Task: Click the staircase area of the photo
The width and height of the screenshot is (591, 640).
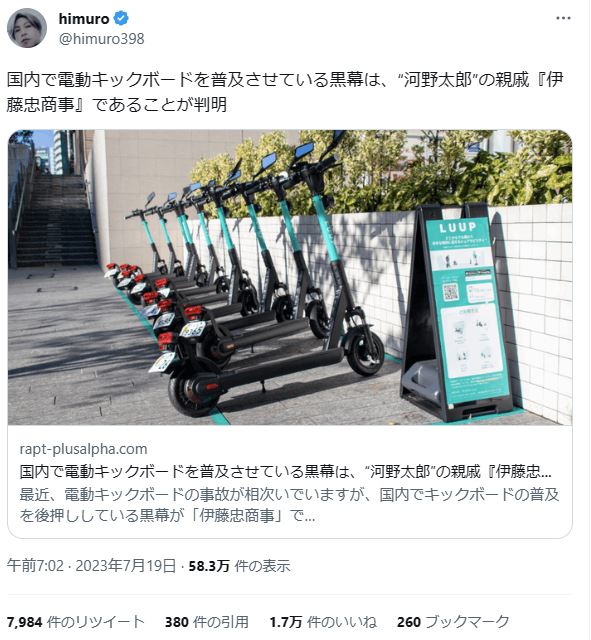Action: click(55, 218)
